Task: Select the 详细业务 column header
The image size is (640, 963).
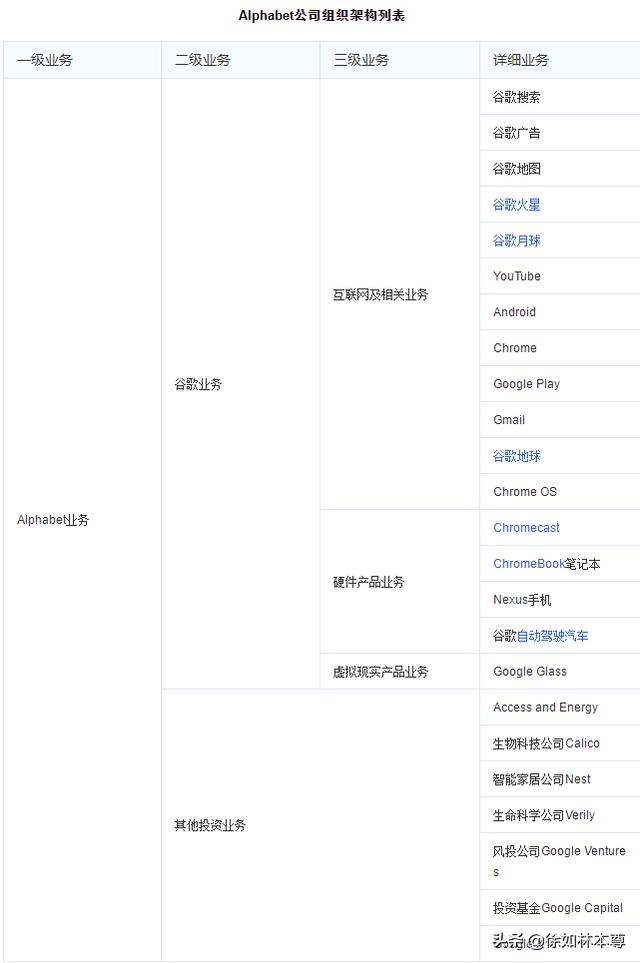Action: coord(560,60)
